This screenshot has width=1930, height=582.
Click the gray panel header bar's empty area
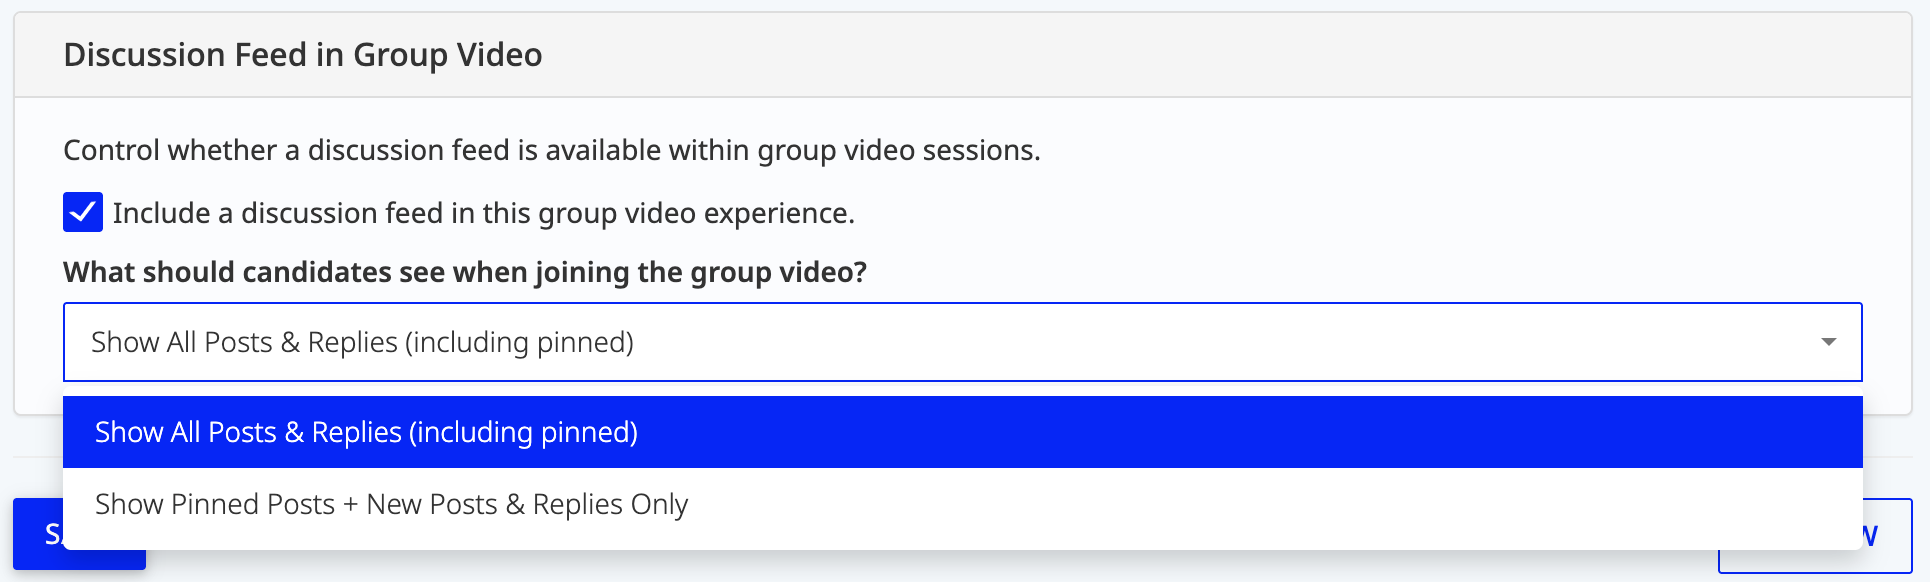[1200, 55]
